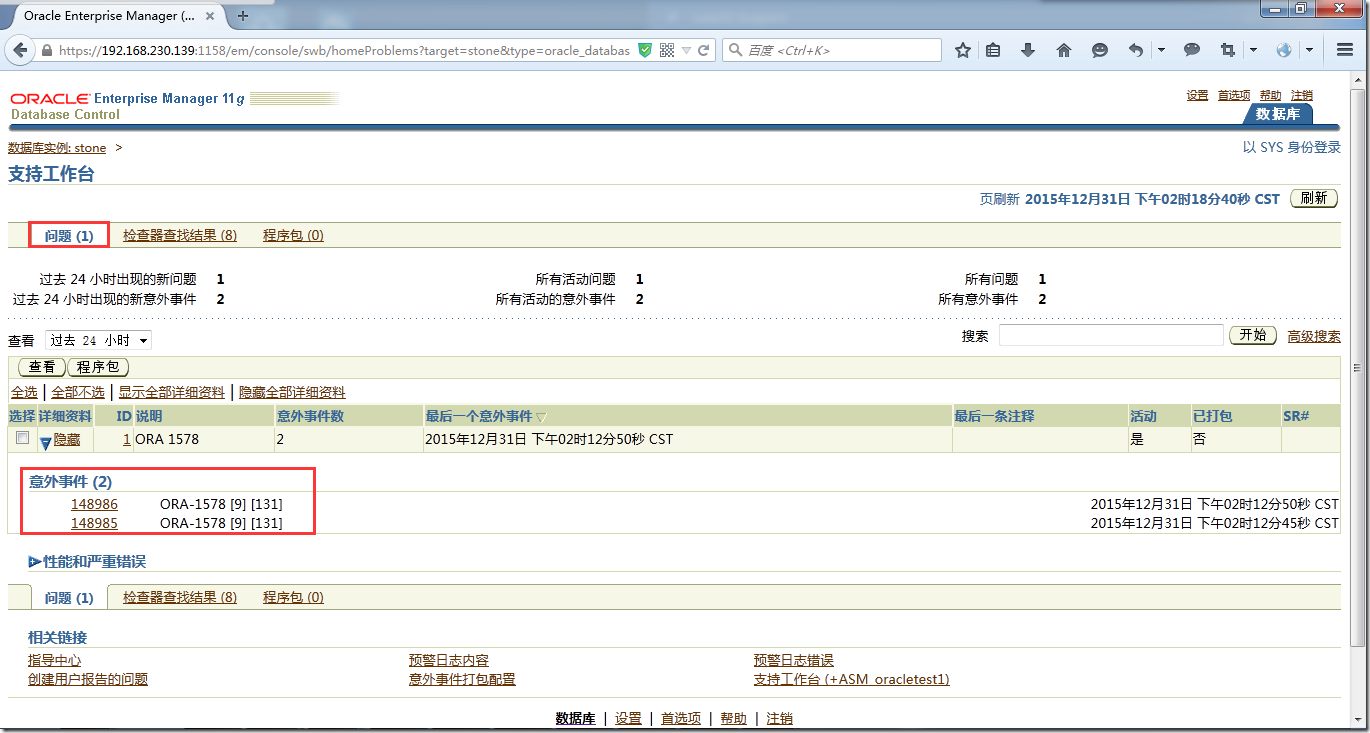Switch to top 程序包 (0) tab

tap(293, 236)
